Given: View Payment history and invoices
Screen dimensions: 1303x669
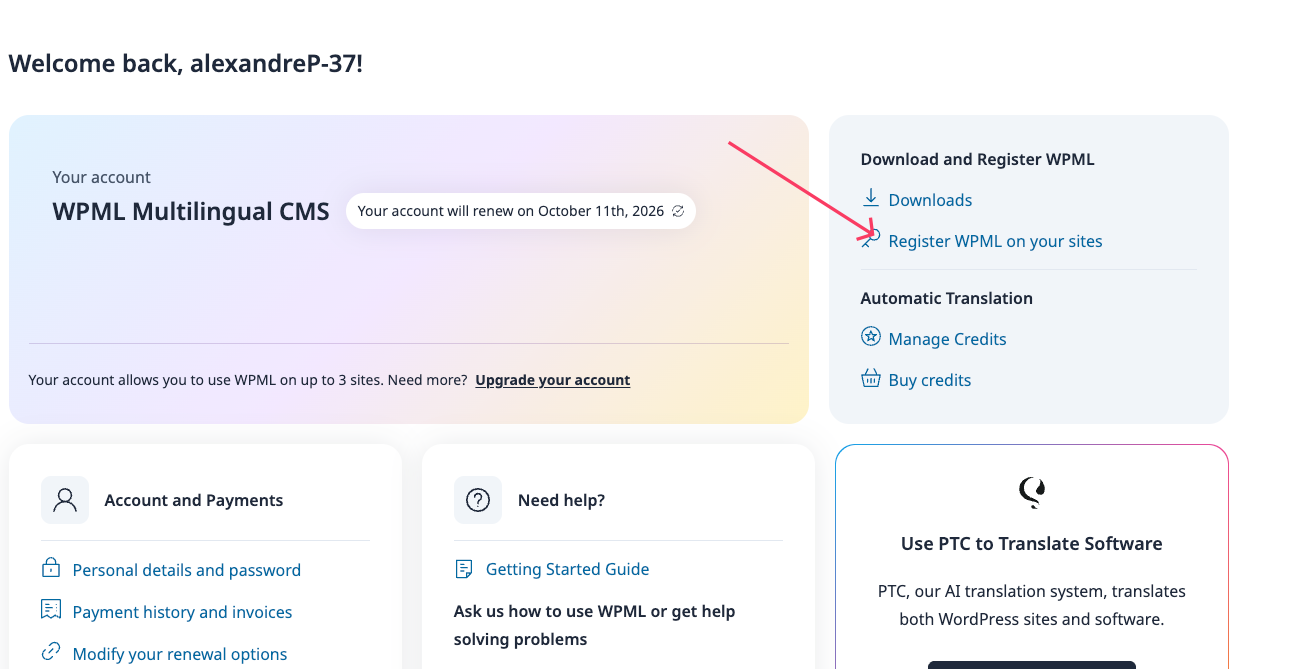Looking at the screenshot, I should click(182, 612).
